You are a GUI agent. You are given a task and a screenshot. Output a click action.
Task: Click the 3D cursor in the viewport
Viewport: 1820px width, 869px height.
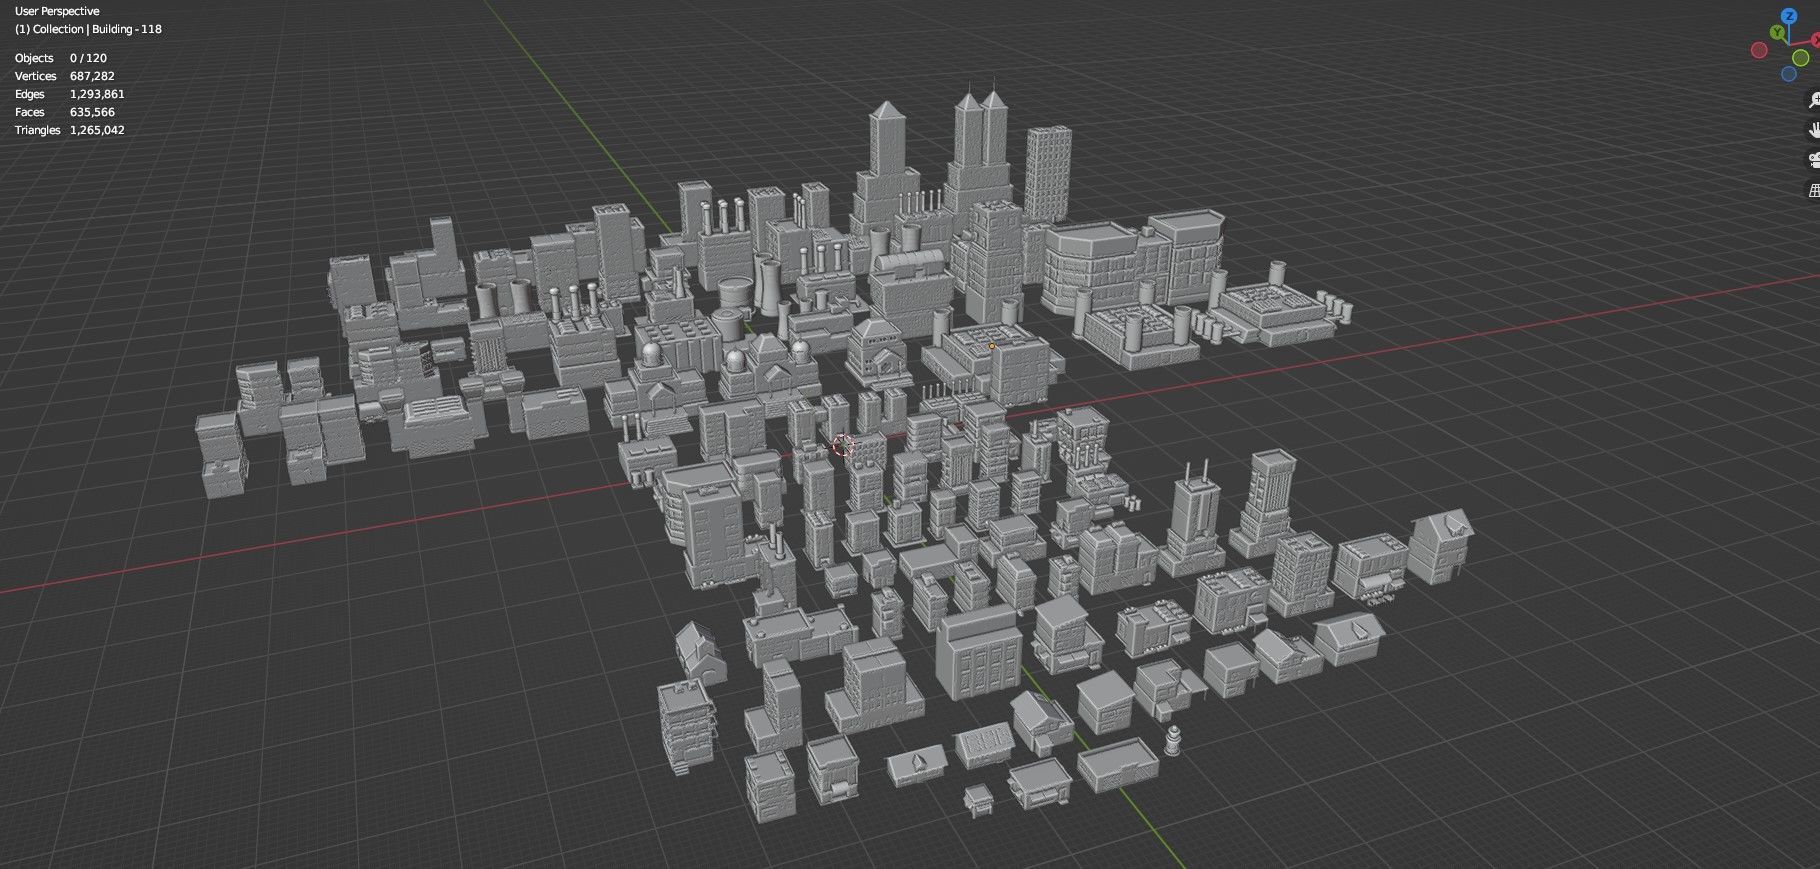click(843, 446)
